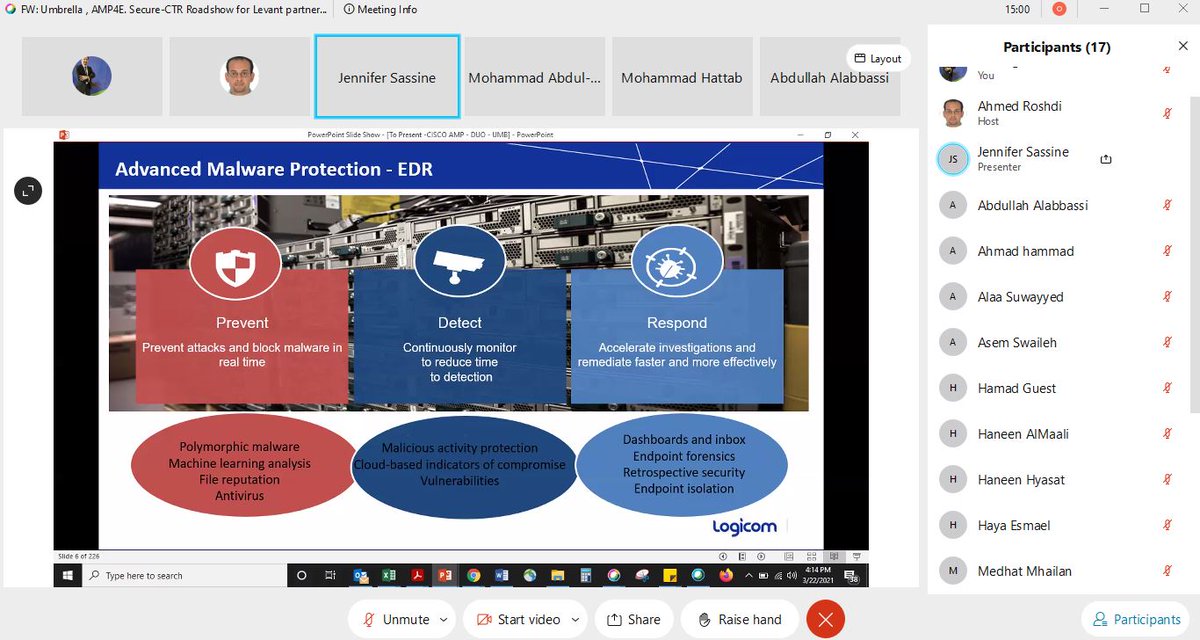Image resolution: width=1200 pixels, height=640 pixels.
Task: Select Jennifer Sassine video tile
Action: [387, 77]
